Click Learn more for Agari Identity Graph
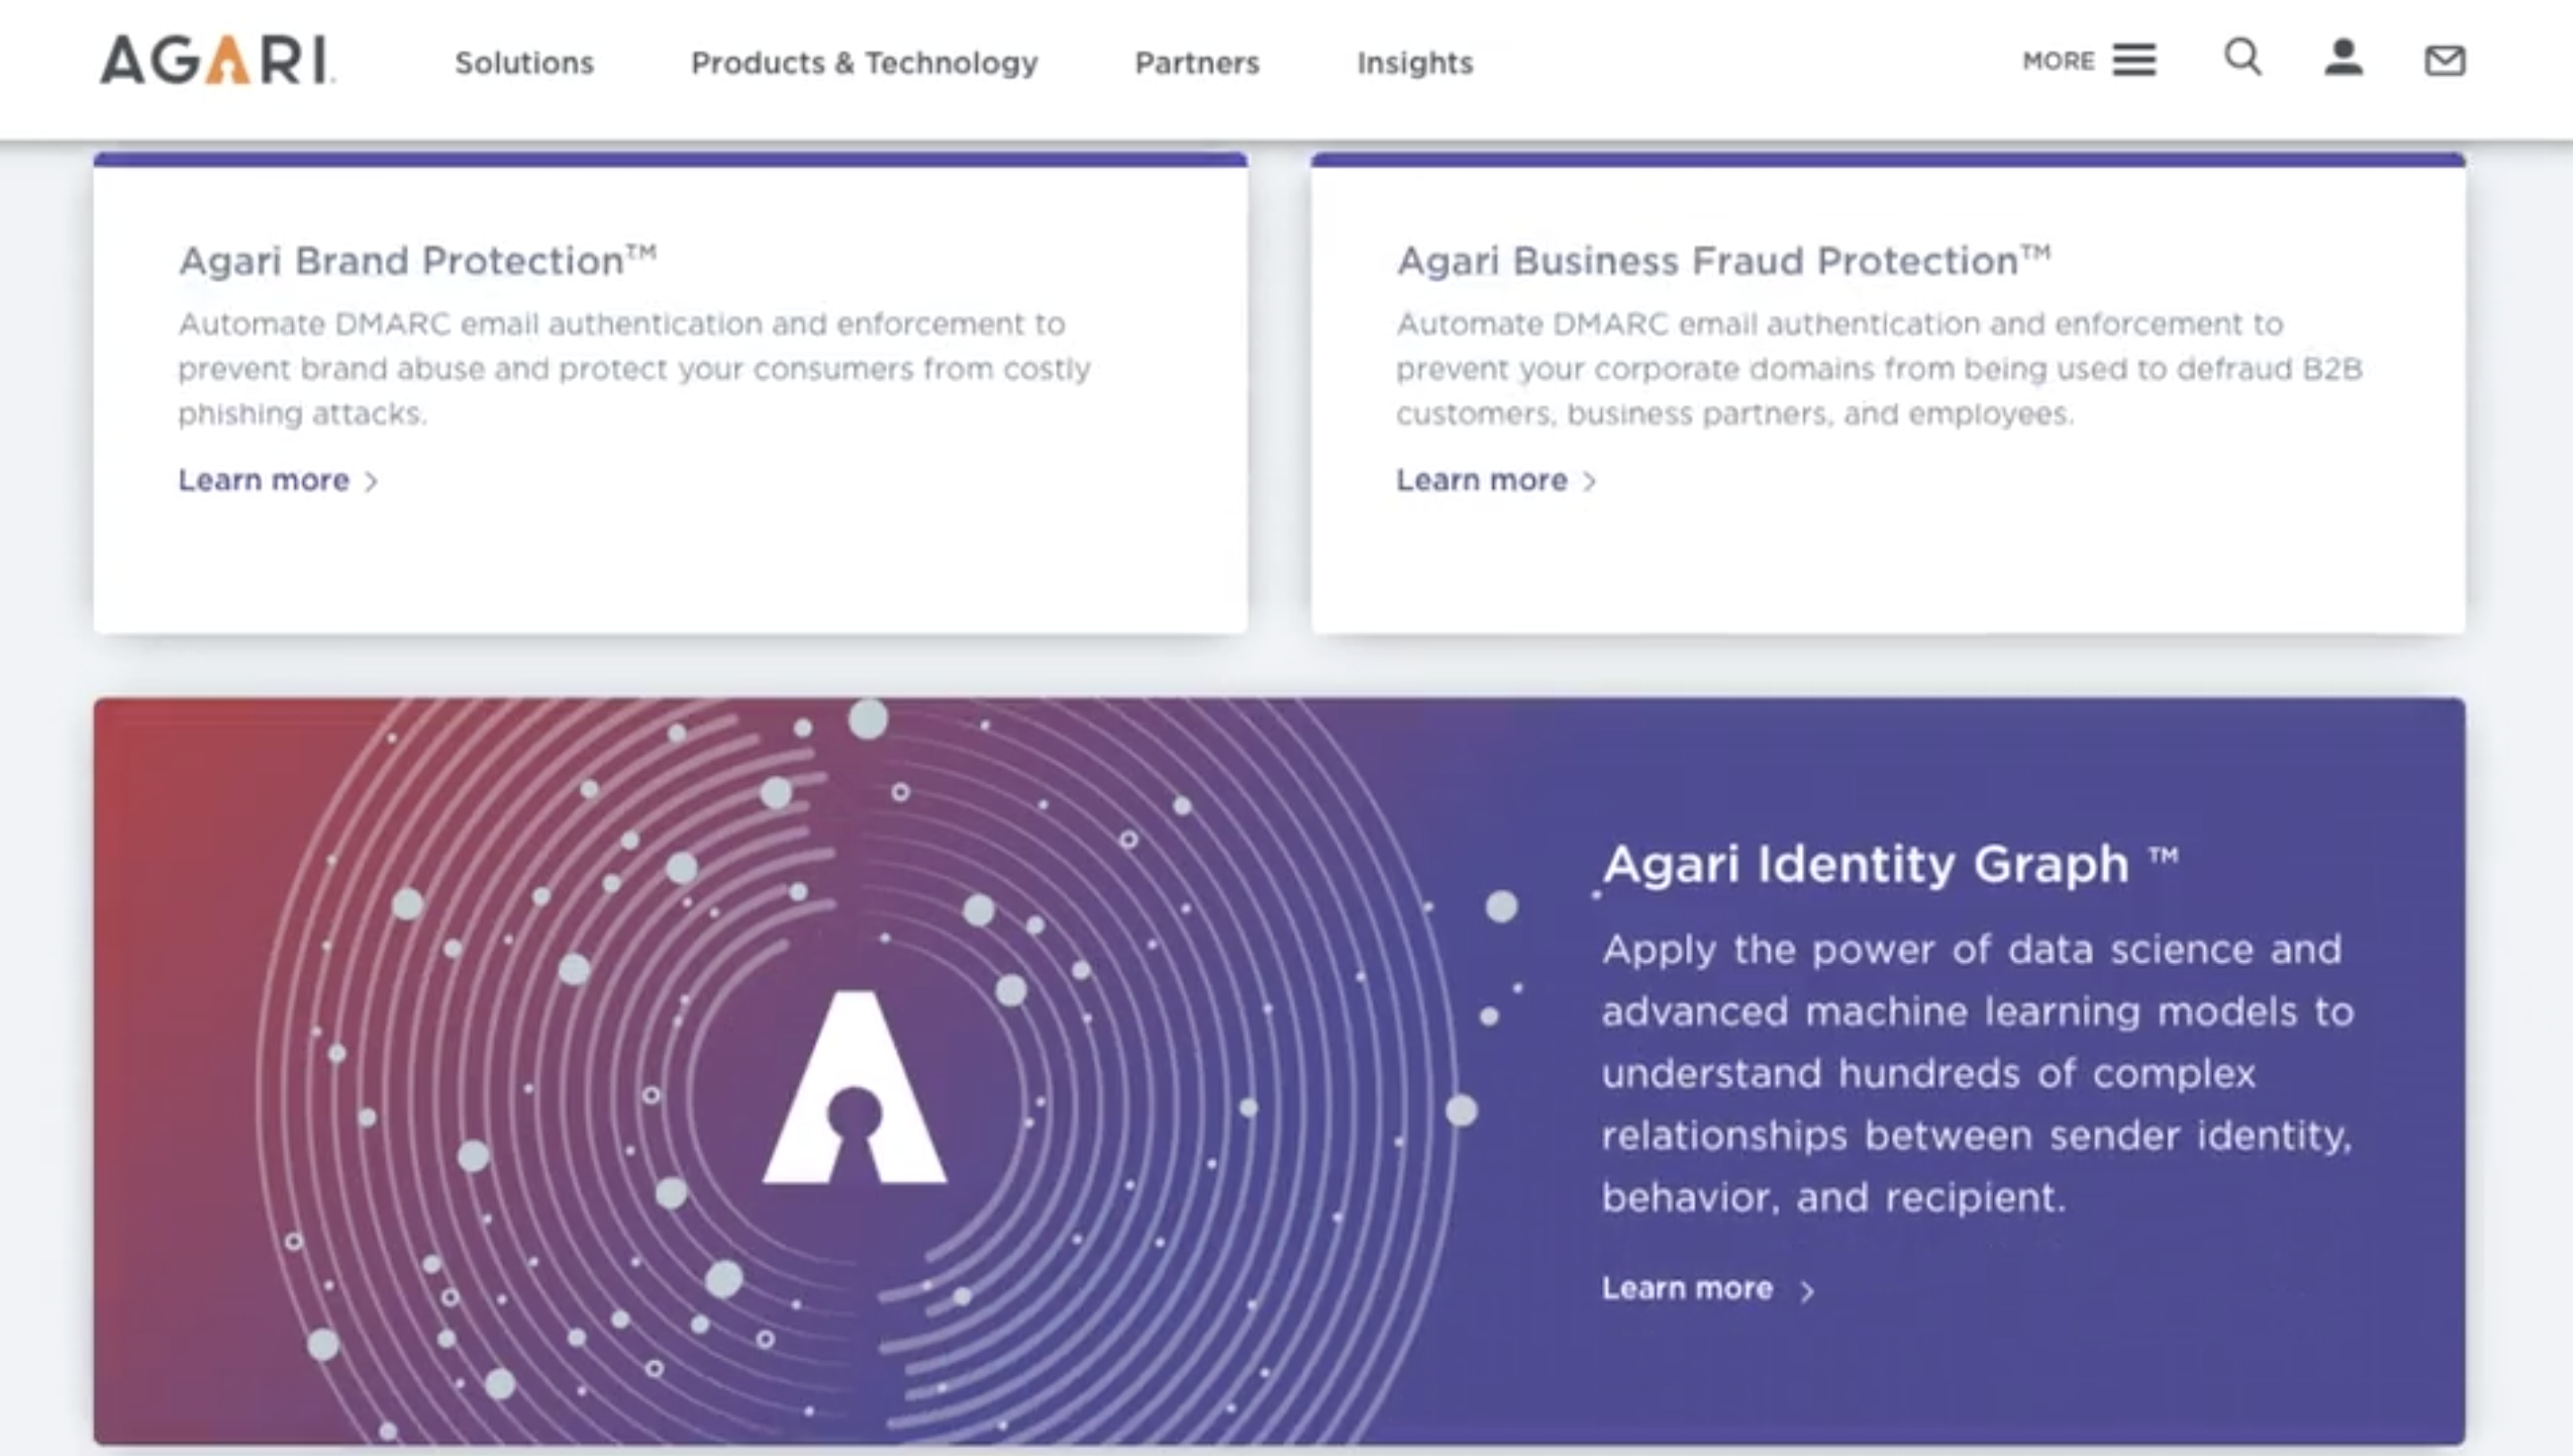 tap(1687, 1289)
